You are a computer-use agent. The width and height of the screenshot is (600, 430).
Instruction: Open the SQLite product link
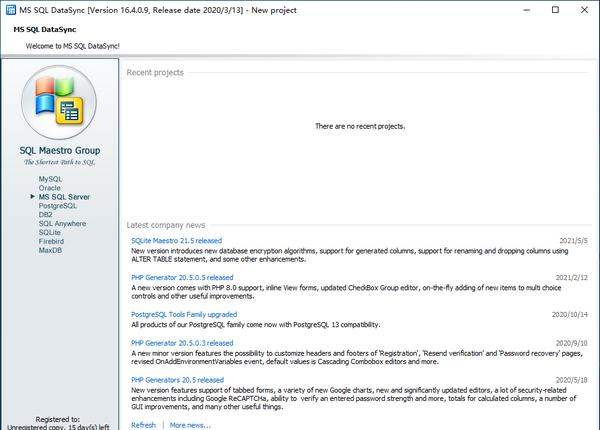point(49,232)
